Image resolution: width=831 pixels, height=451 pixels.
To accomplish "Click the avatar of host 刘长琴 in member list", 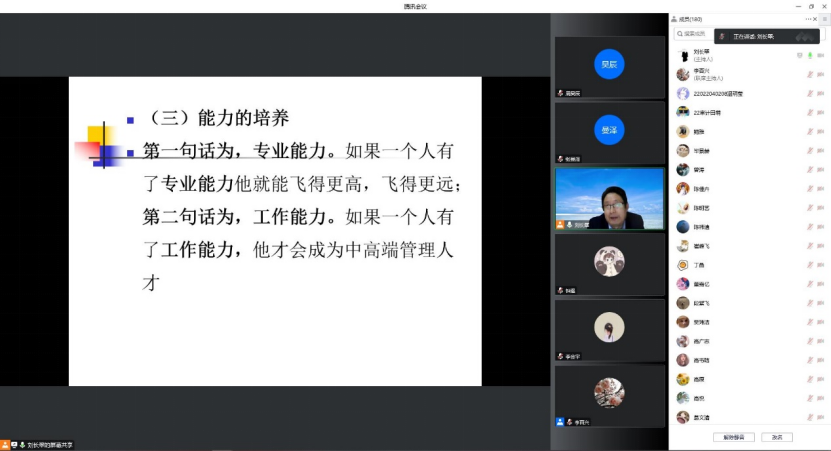I will click(x=683, y=56).
